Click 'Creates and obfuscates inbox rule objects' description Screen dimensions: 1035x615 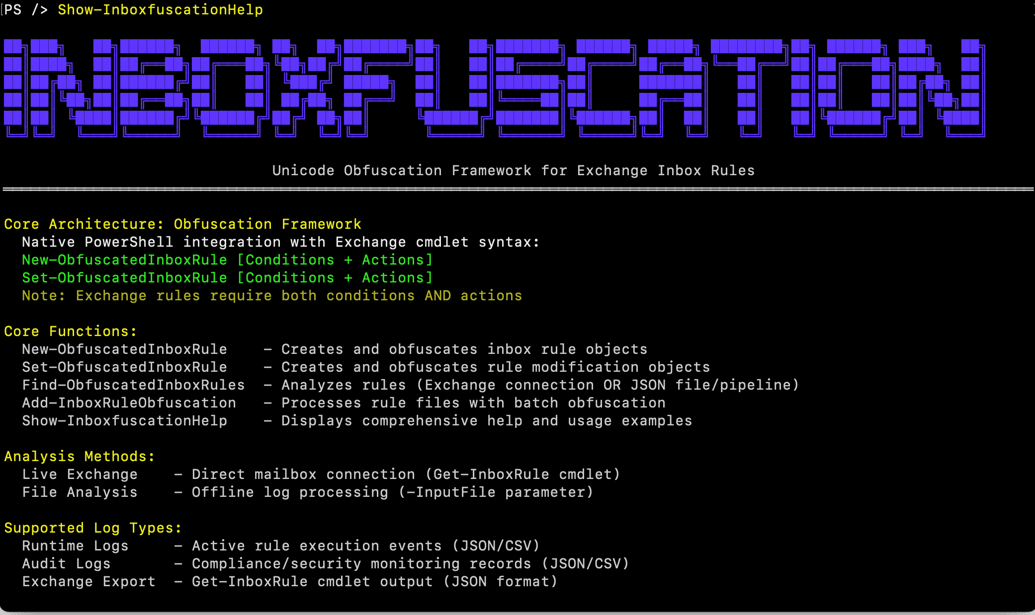point(464,349)
